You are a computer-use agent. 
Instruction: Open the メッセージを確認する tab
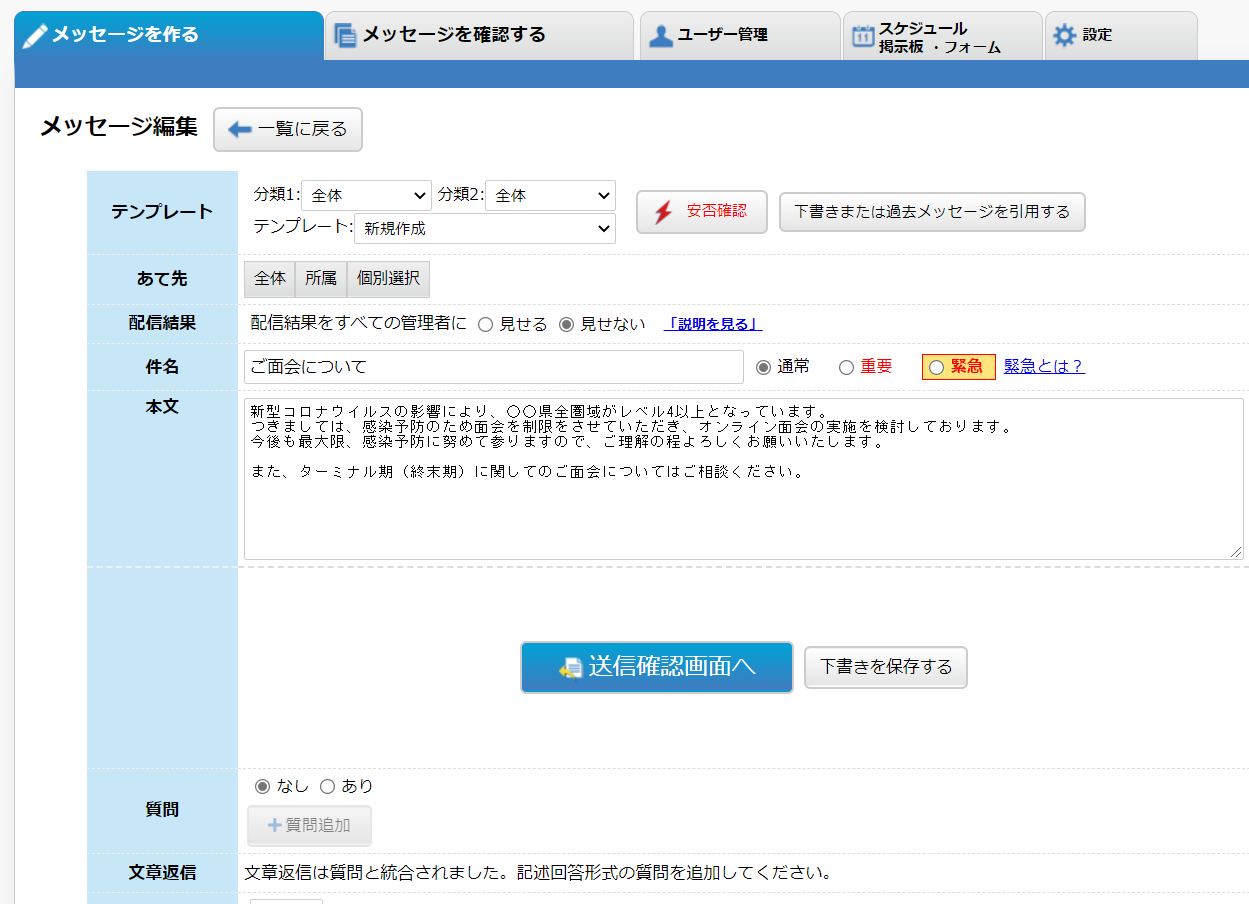479,36
